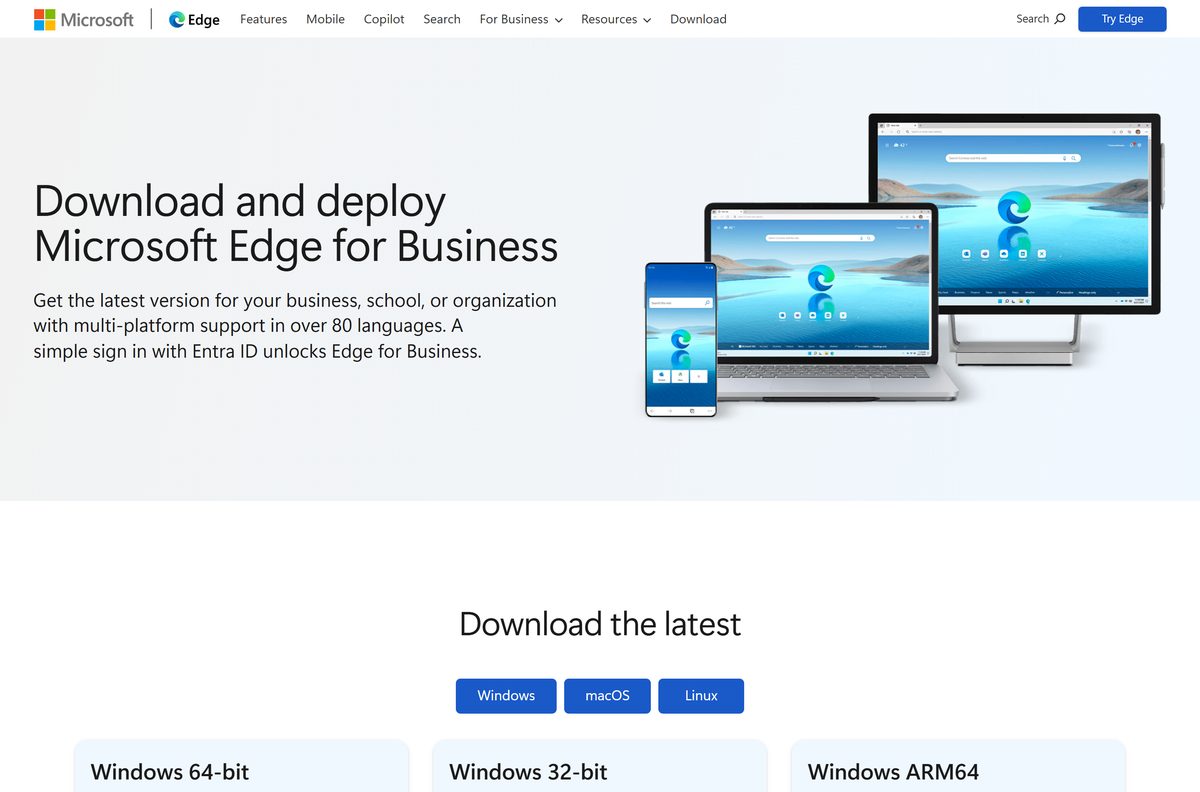Image resolution: width=1200 pixels, height=792 pixels.
Task: Click the Search magnifier button at top right
Action: tap(1041, 19)
